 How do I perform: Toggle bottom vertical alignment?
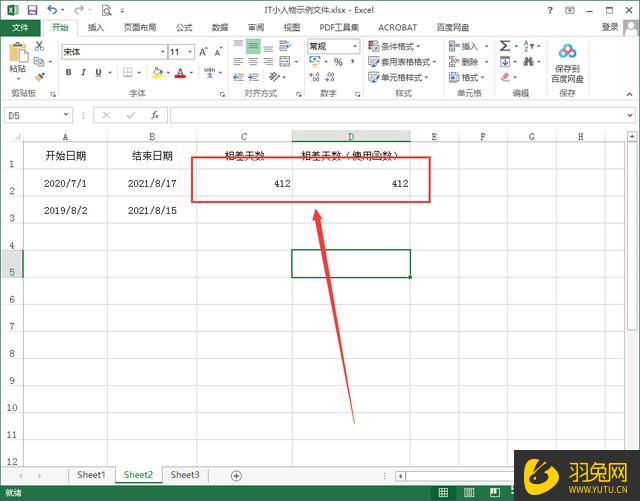[268, 49]
